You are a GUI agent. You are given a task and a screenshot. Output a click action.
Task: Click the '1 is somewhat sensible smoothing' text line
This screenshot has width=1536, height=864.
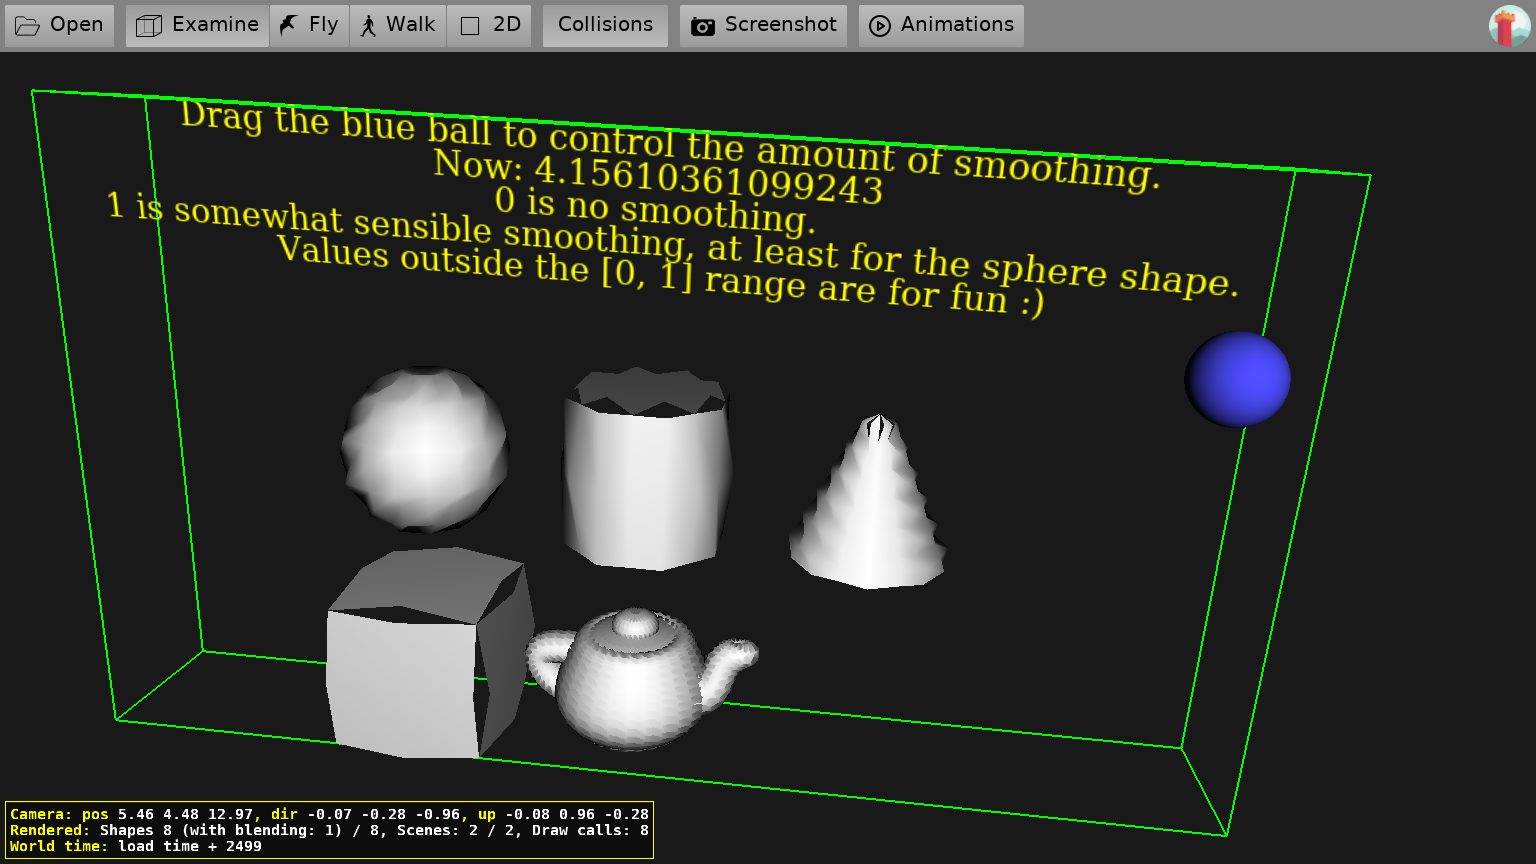click(x=672, y=246)
